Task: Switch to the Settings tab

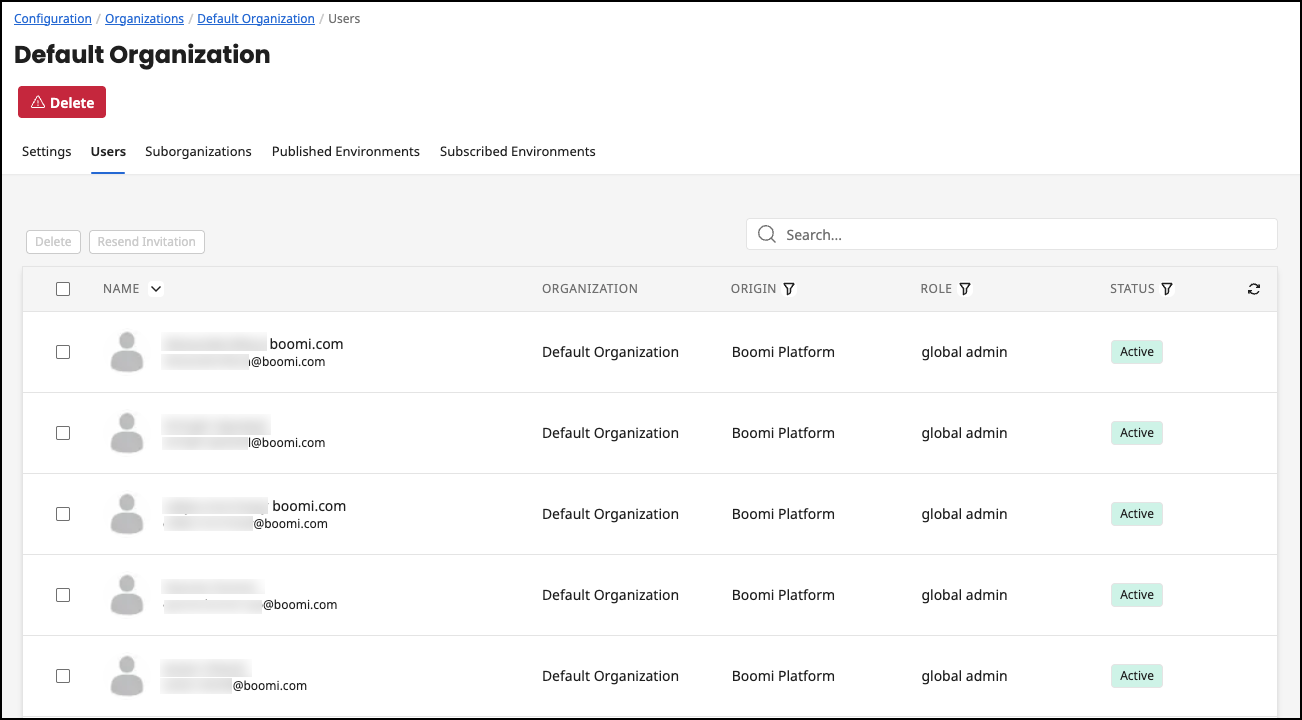Action: (46, 151)
